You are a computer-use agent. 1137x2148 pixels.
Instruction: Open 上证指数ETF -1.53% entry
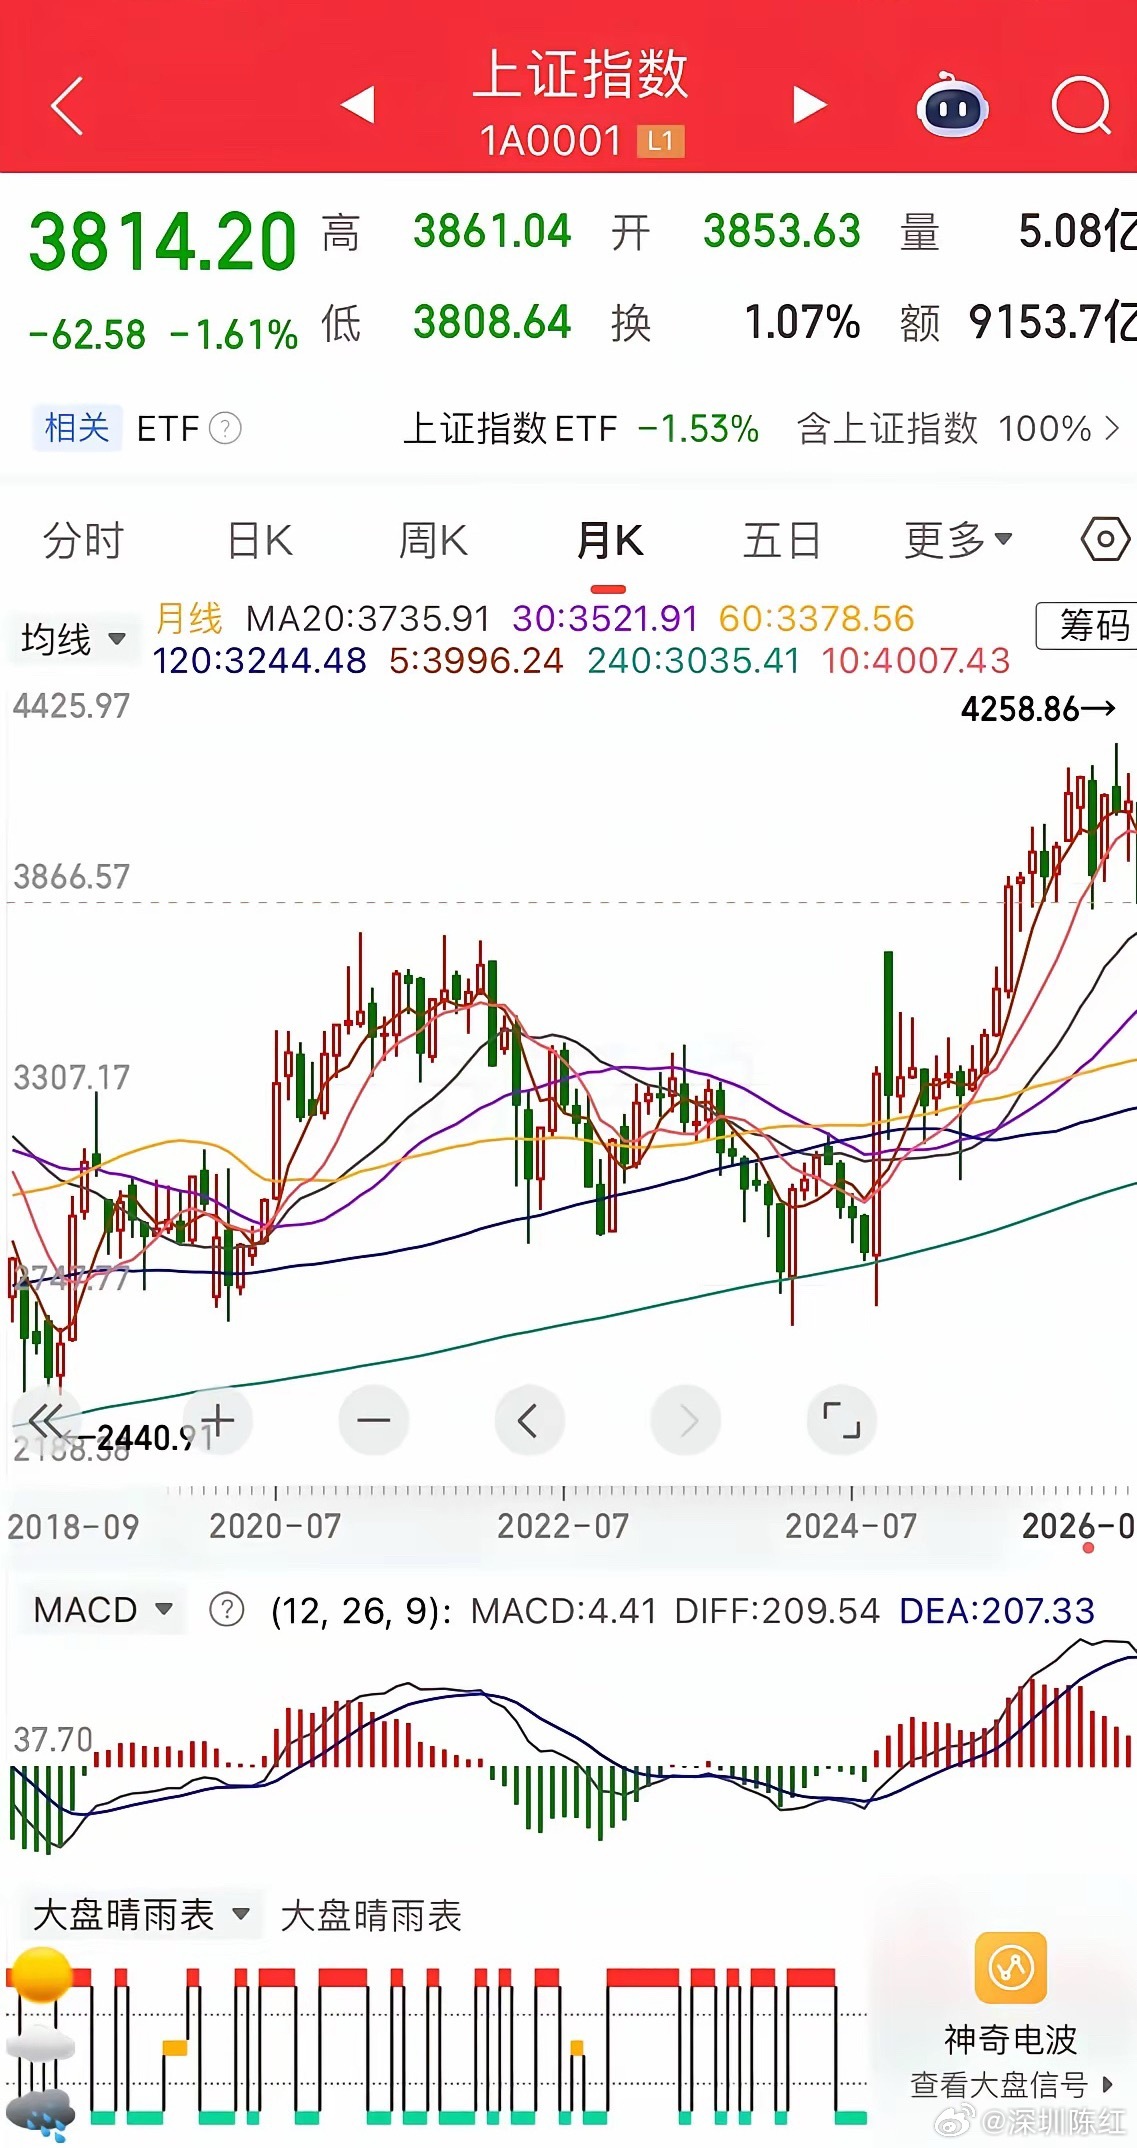(x=581, y=429)
